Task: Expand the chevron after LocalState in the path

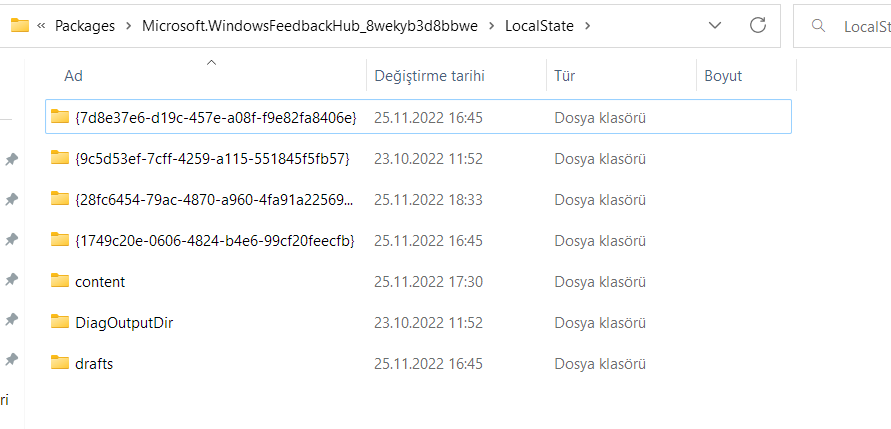Action: [x=587, y=26]
